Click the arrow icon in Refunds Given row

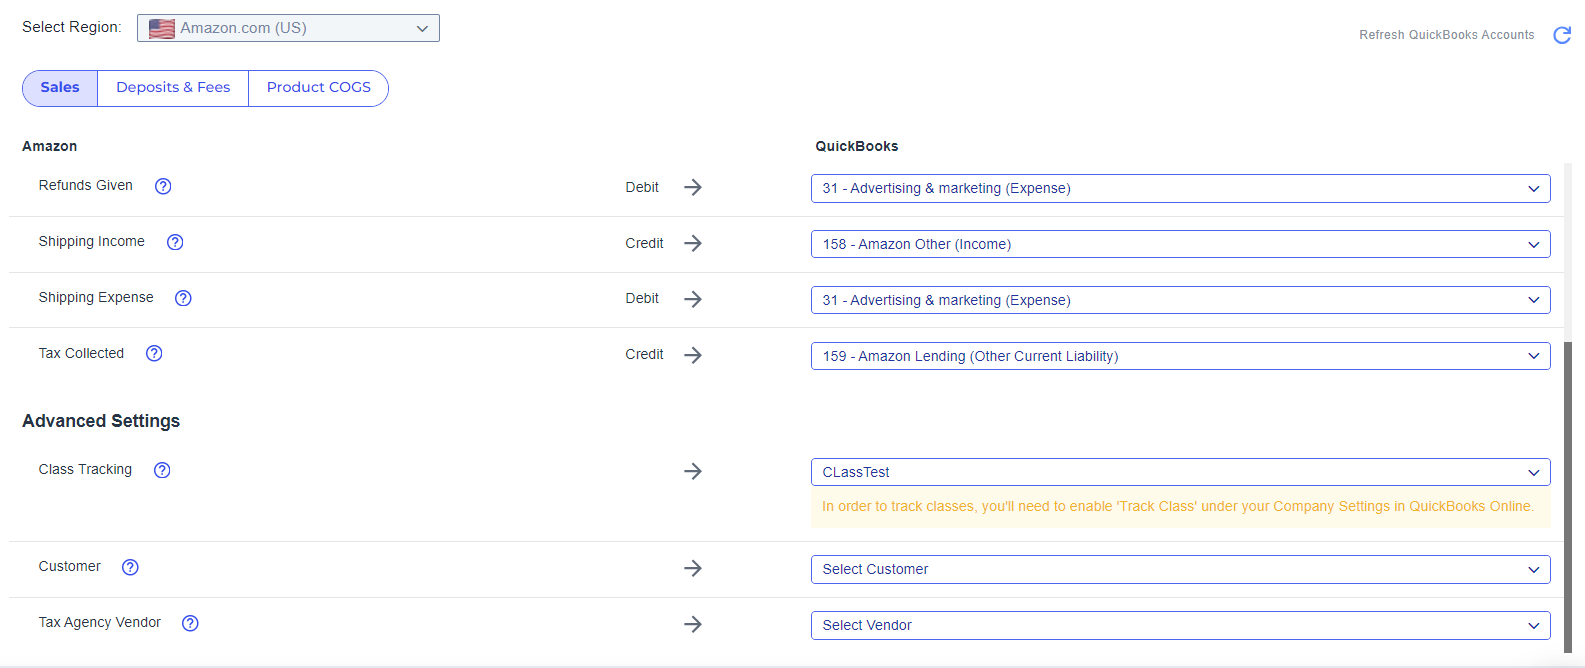[x=693, y=187]
